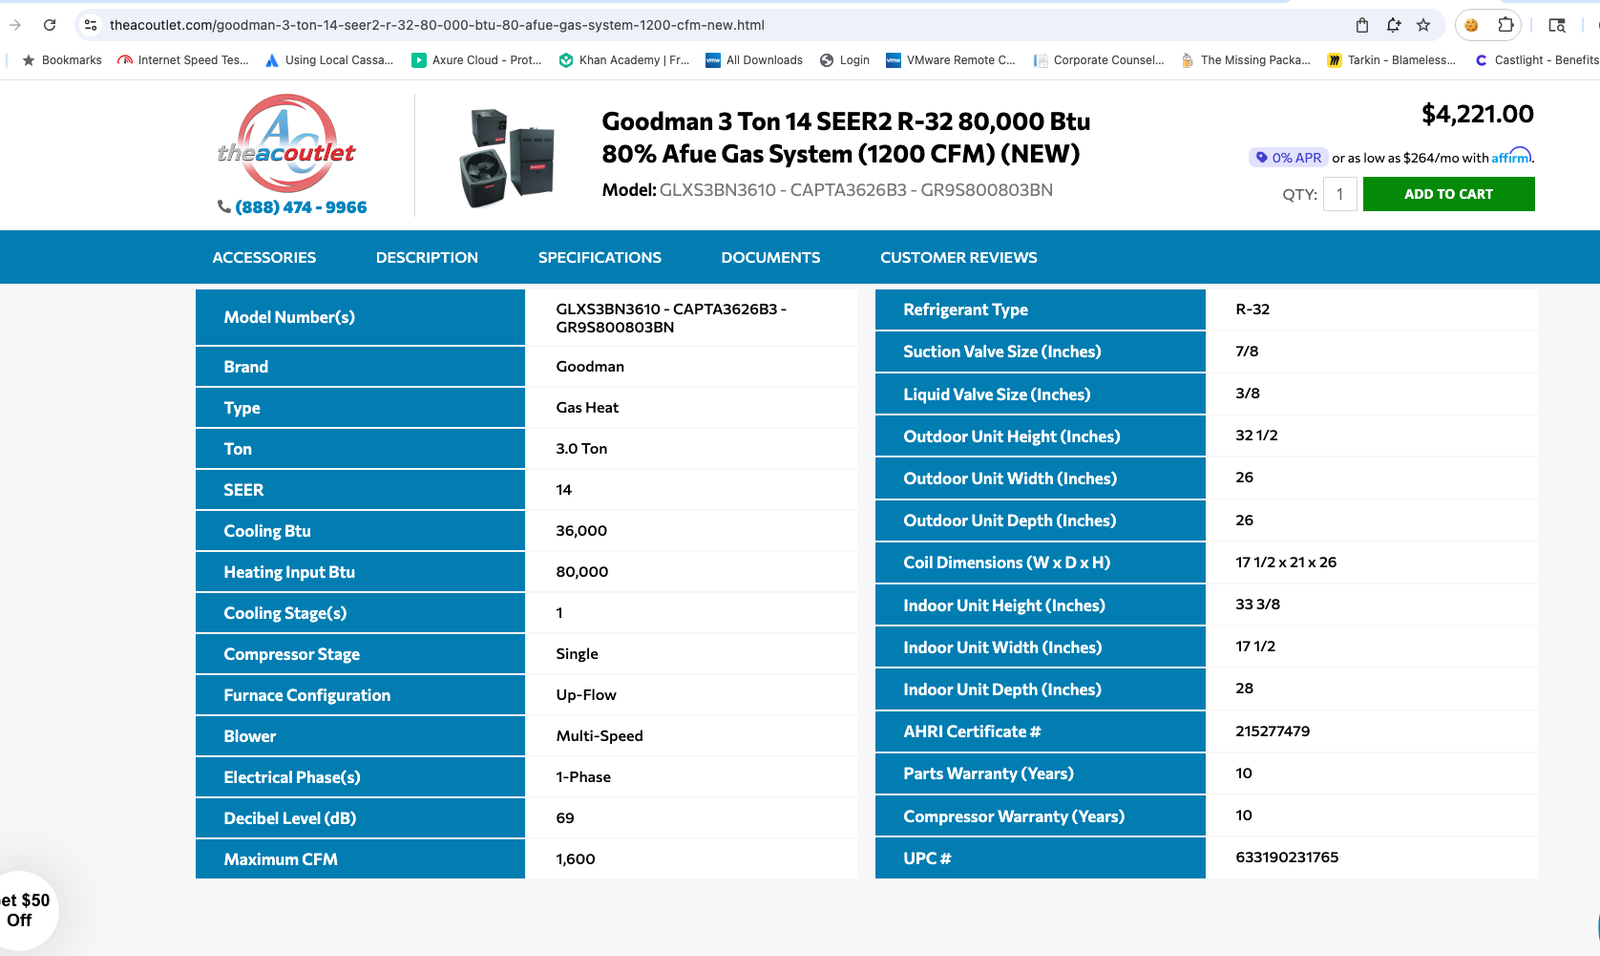1600x956 pixels.
Task: Open the Corporate Counsel bookmark icon
Action: tap(1041, 60)
